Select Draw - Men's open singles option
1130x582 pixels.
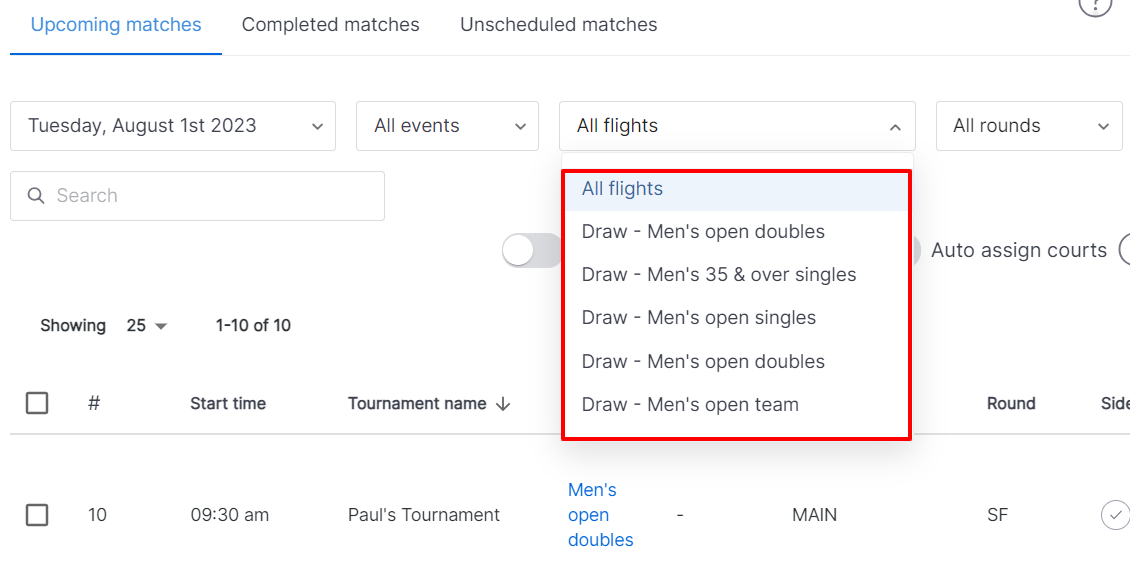(x=737, y=318)
